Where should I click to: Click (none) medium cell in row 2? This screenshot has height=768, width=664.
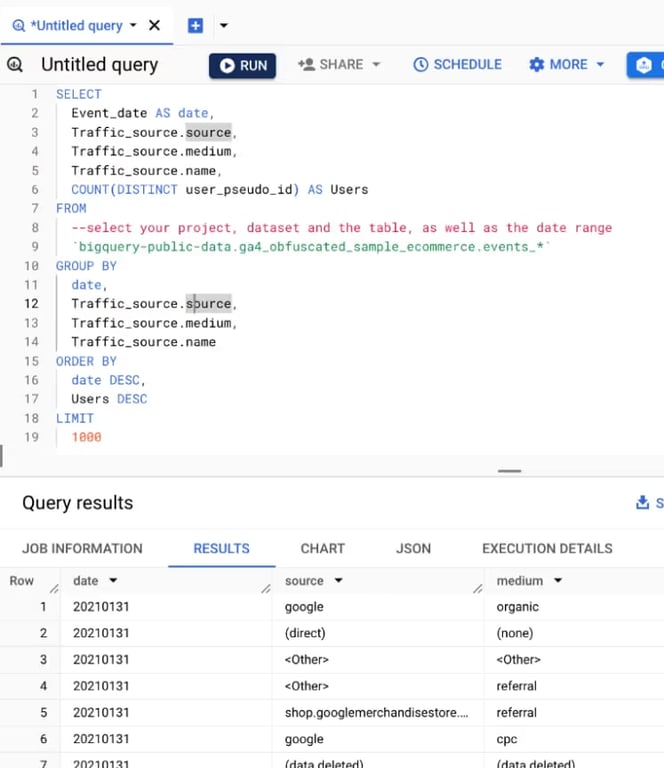(515, 633)
